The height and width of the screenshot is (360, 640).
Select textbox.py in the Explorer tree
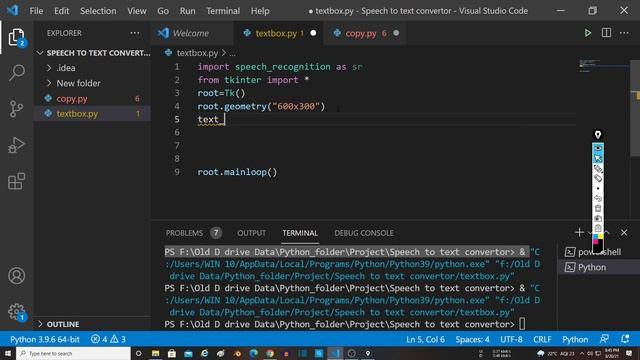pyautogui.click(x=93, y=114)
